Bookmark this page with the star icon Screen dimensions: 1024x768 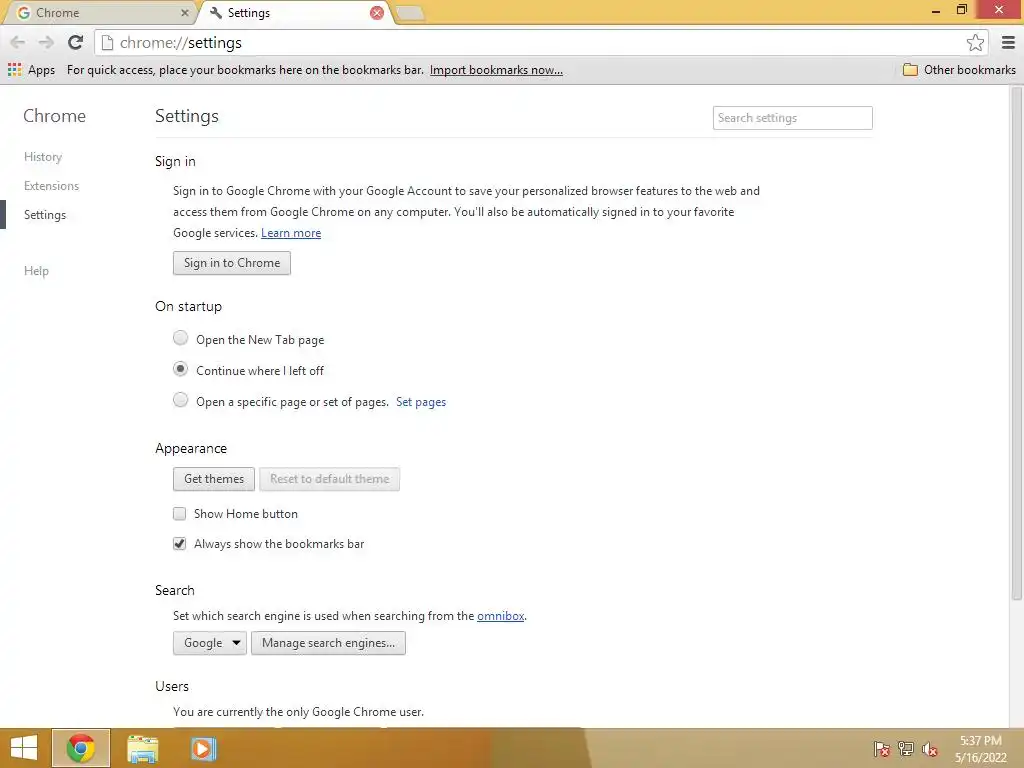click(x=975, y=42)
